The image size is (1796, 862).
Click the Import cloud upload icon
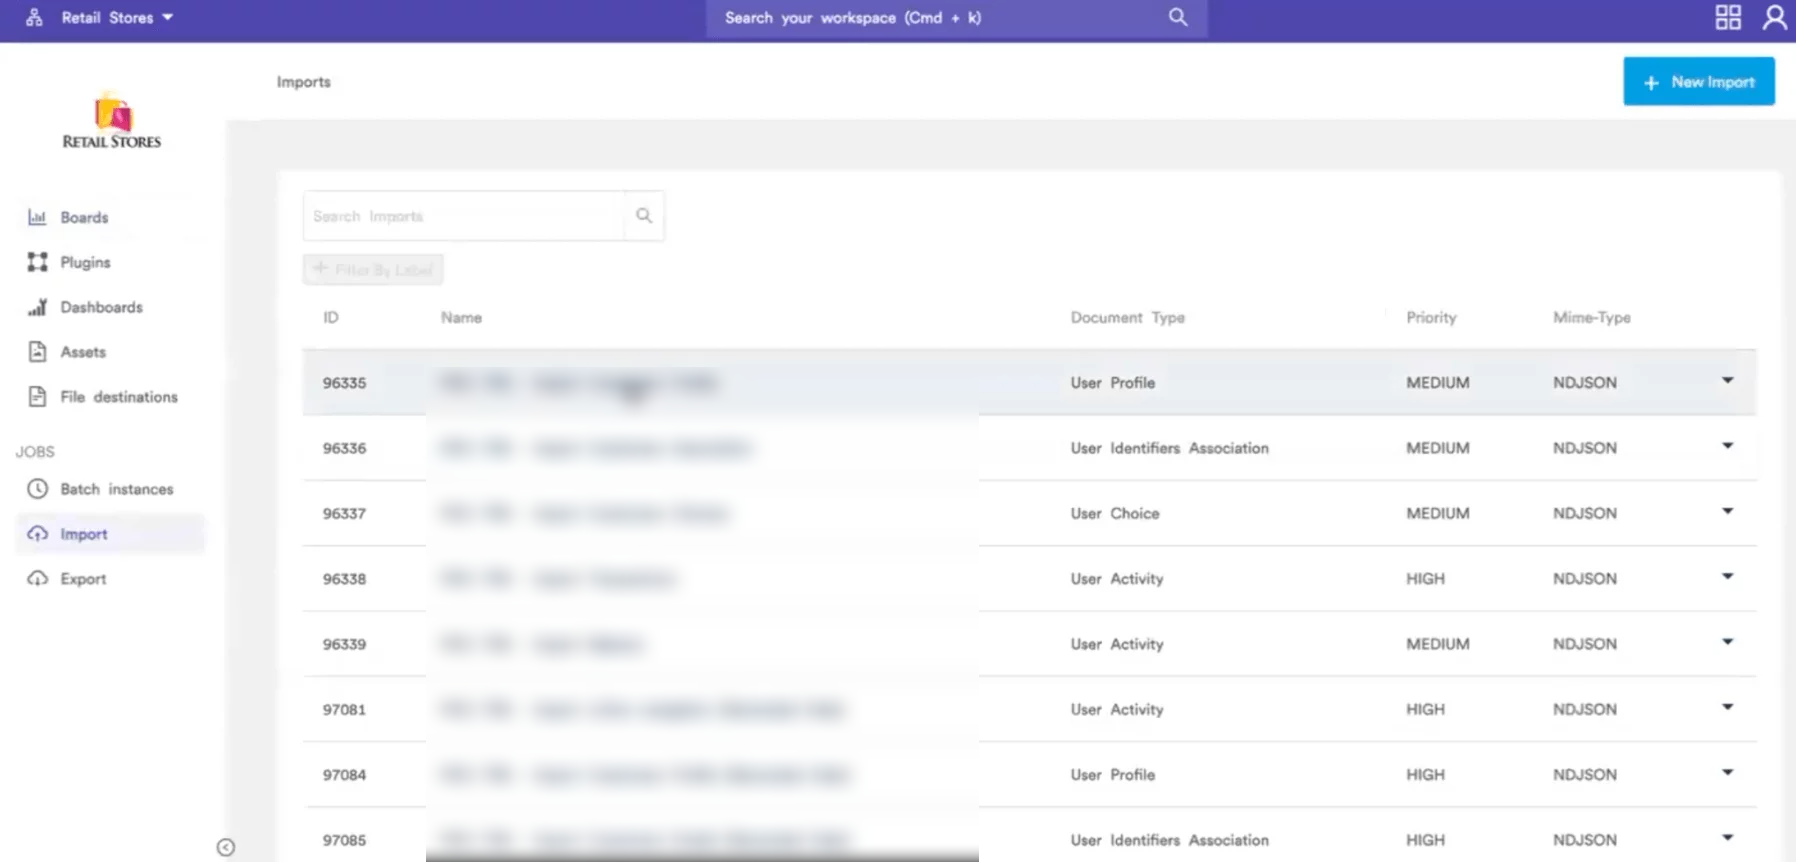(x=37, y=534)
